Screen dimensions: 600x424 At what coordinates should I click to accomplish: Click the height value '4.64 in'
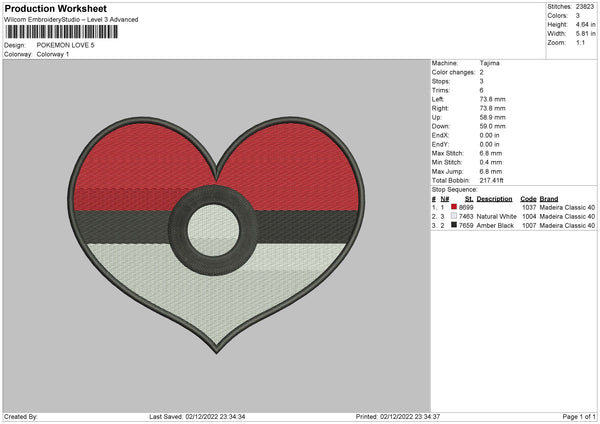(x=585, y=24)
